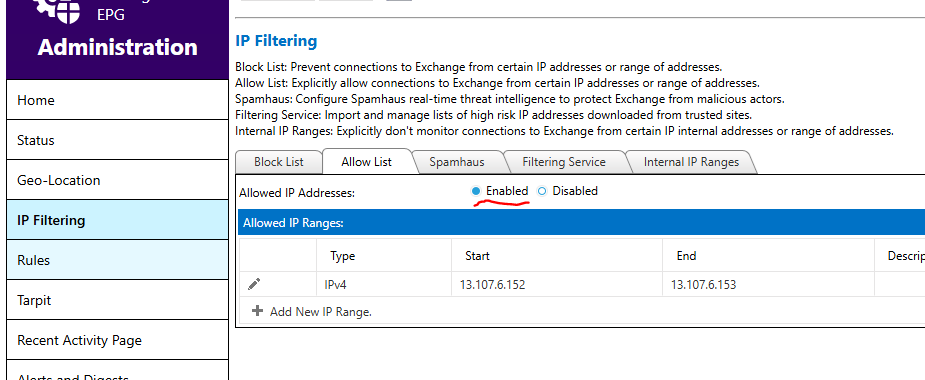This screenshot has height=380, width=925.
Task: Click the EPG logo in the header
Action: [x=57, y=9]
